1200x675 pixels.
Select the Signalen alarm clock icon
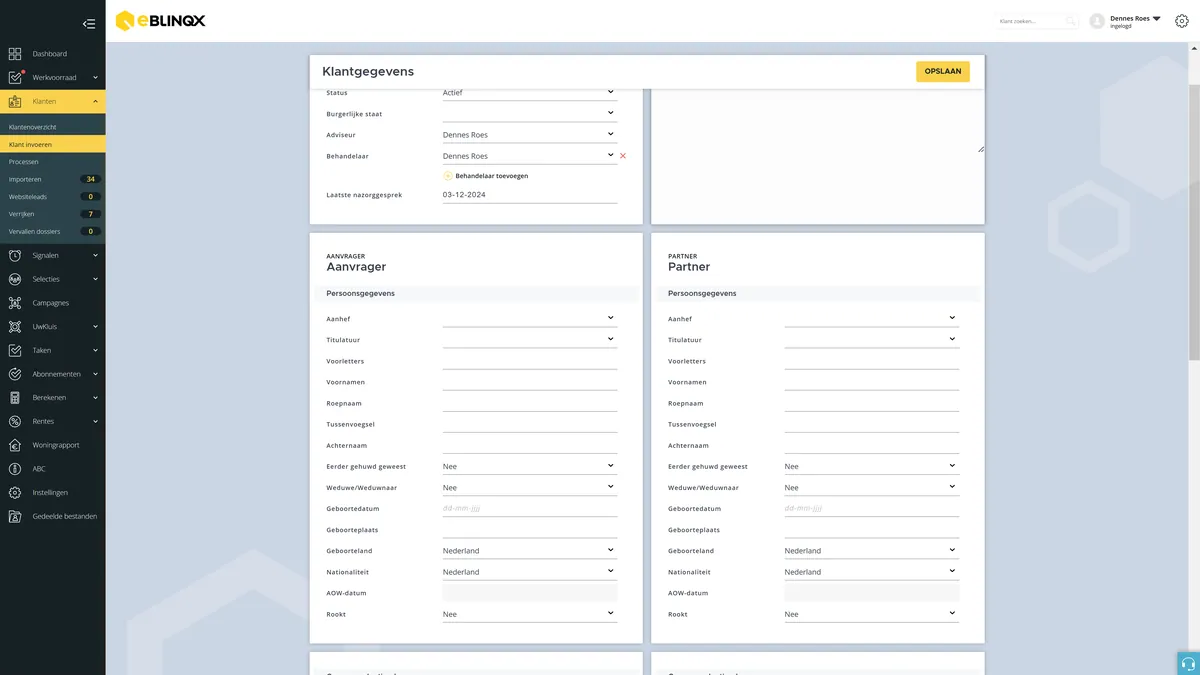[x=15, y=255]
